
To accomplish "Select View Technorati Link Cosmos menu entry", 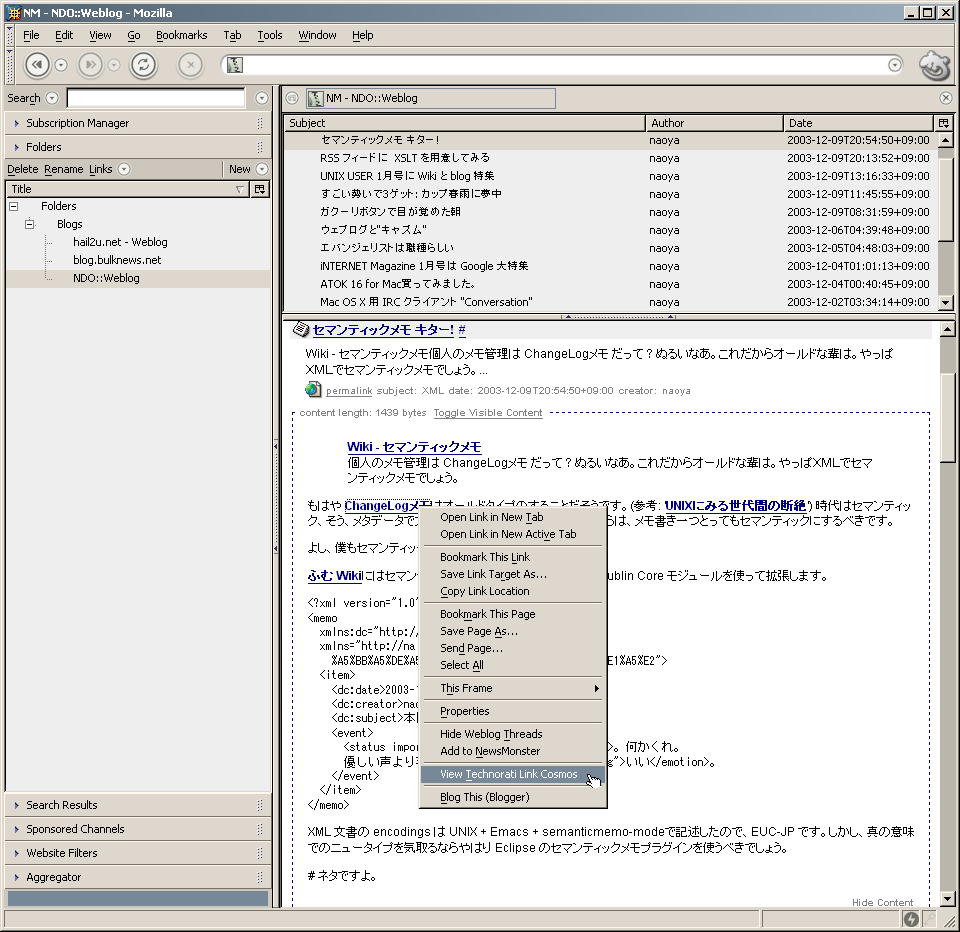I will [x=508, y=774].
